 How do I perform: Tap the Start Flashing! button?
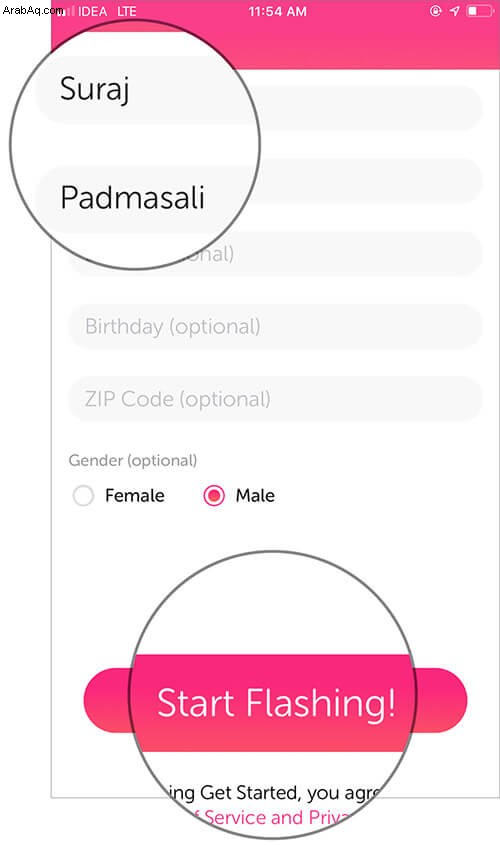pos(275,701)
